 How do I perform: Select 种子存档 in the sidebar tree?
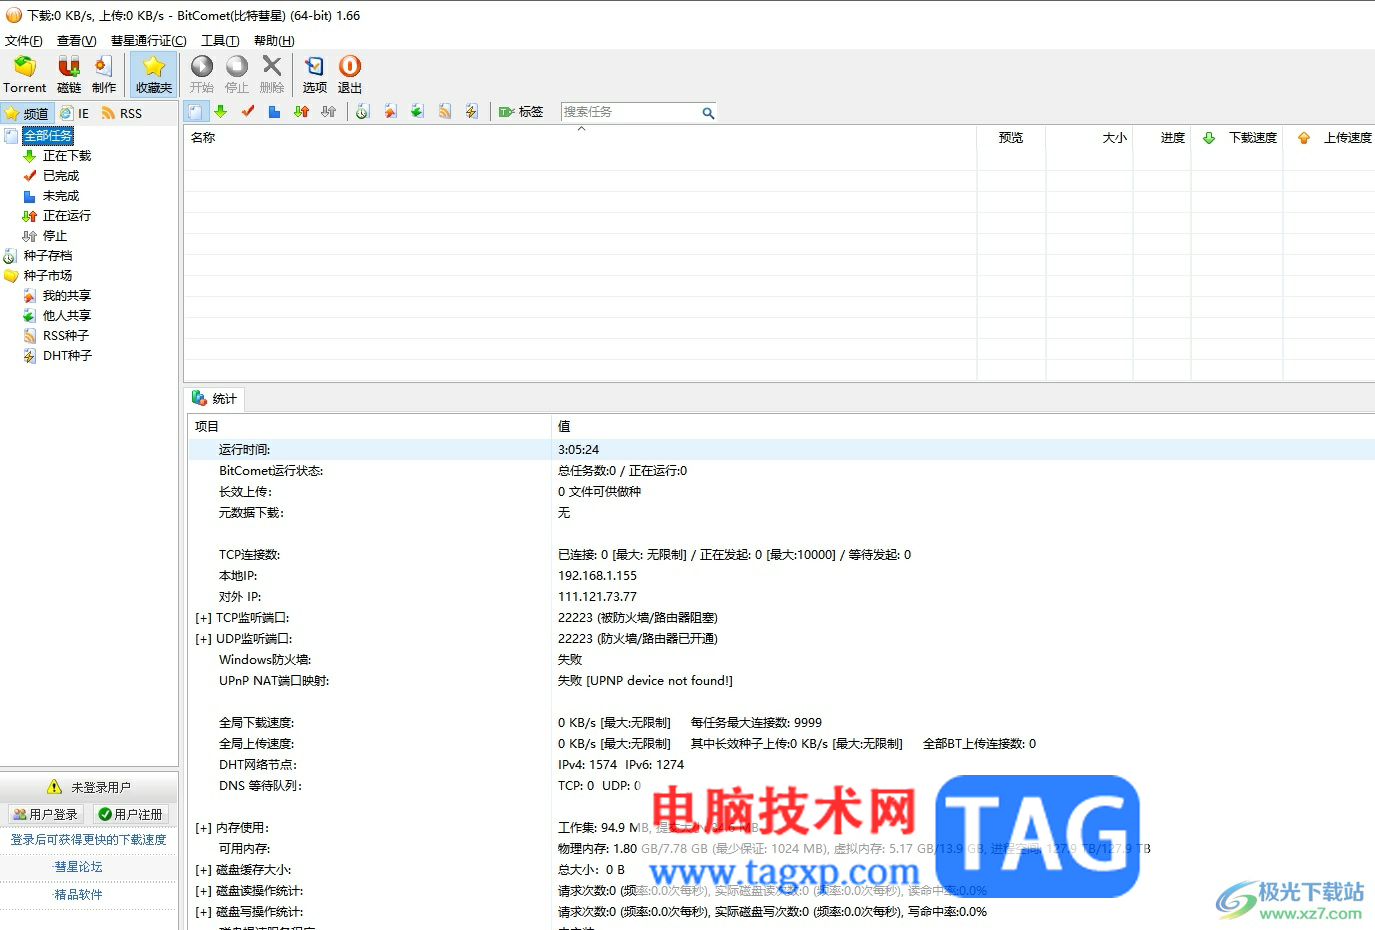coord(48,256)
